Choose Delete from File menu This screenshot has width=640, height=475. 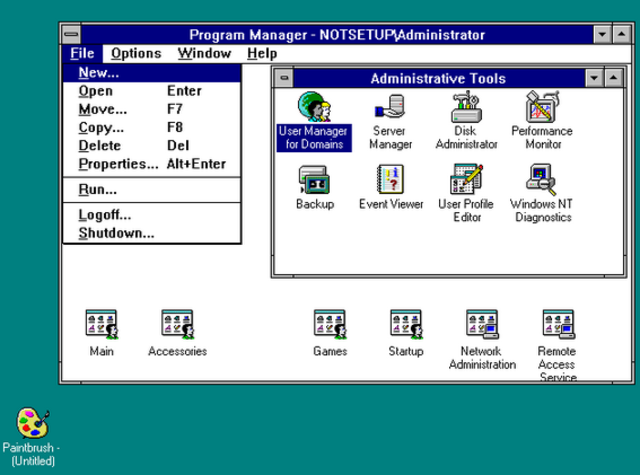[152, 145]
